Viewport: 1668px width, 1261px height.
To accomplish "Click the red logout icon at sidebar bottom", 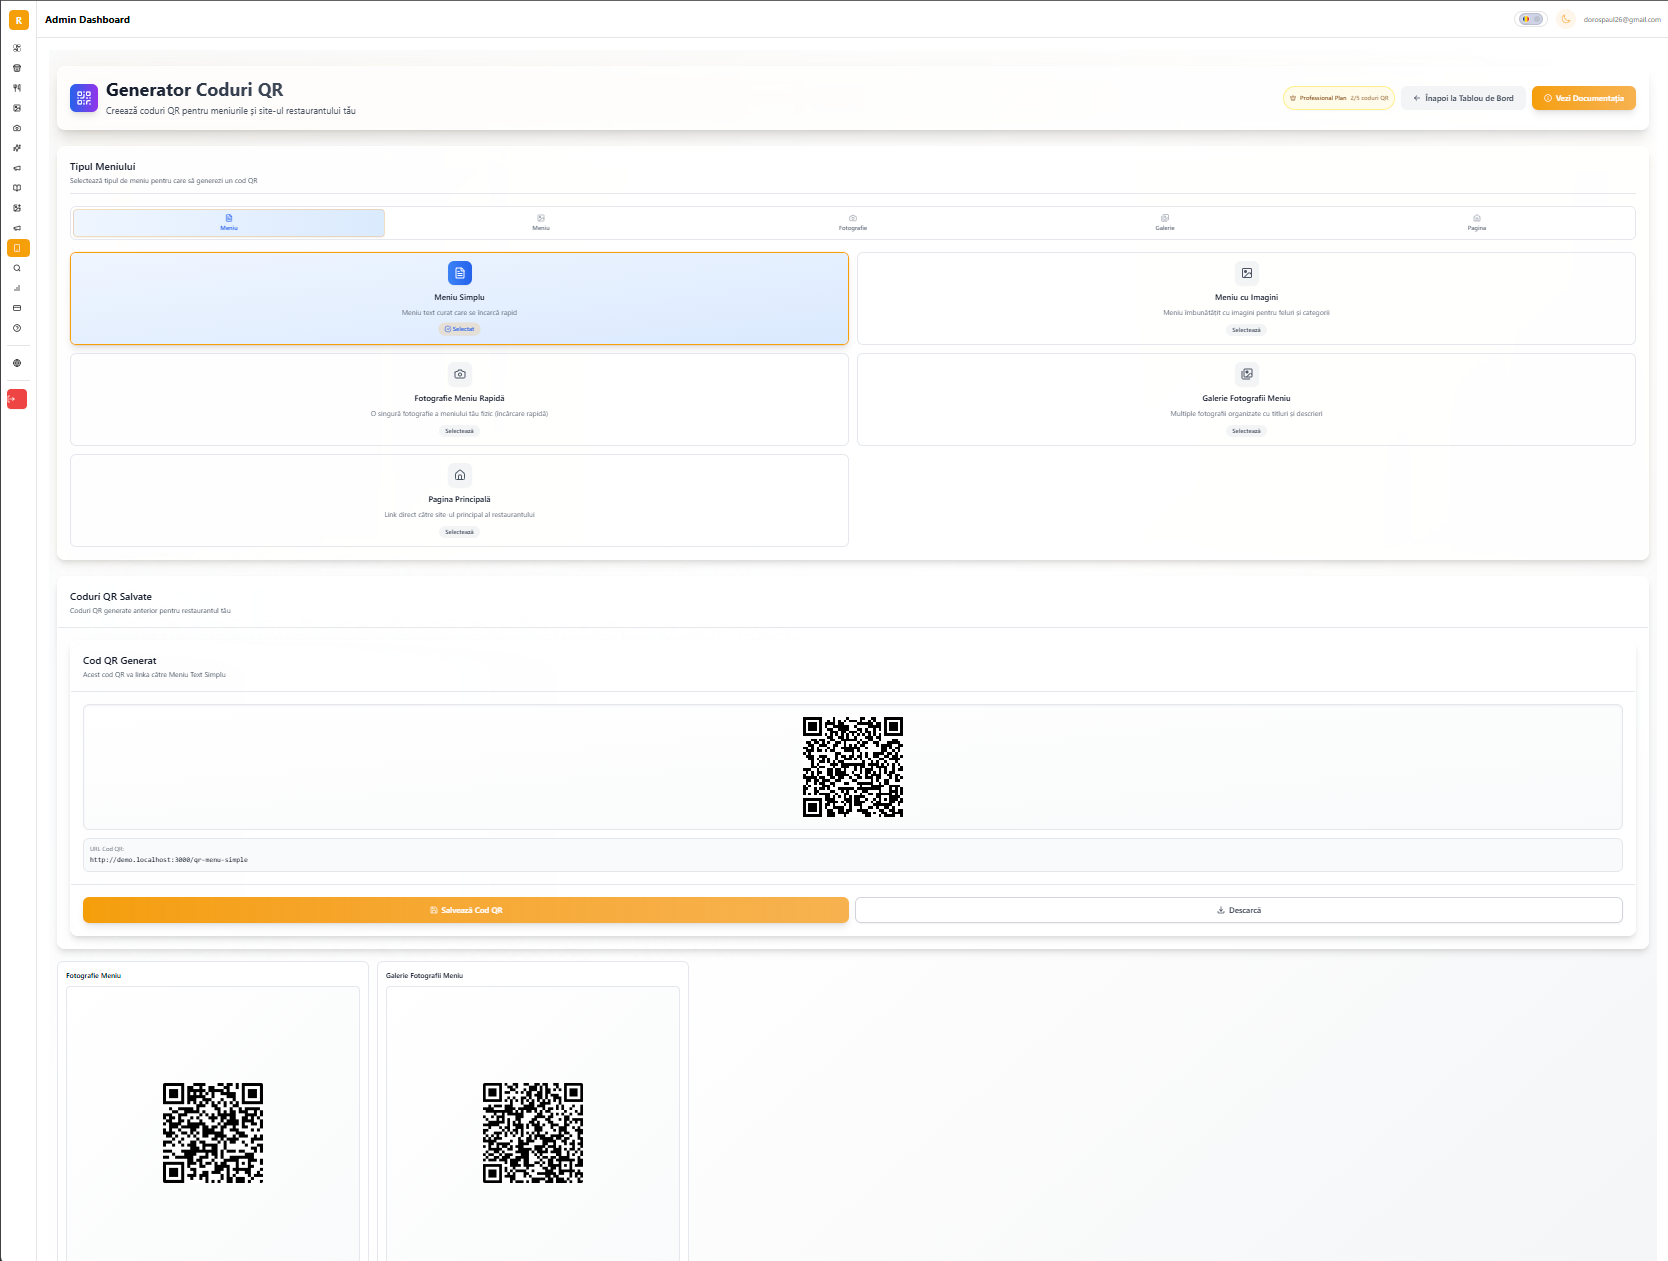I will pyautogui.click(x=17, y=399).
